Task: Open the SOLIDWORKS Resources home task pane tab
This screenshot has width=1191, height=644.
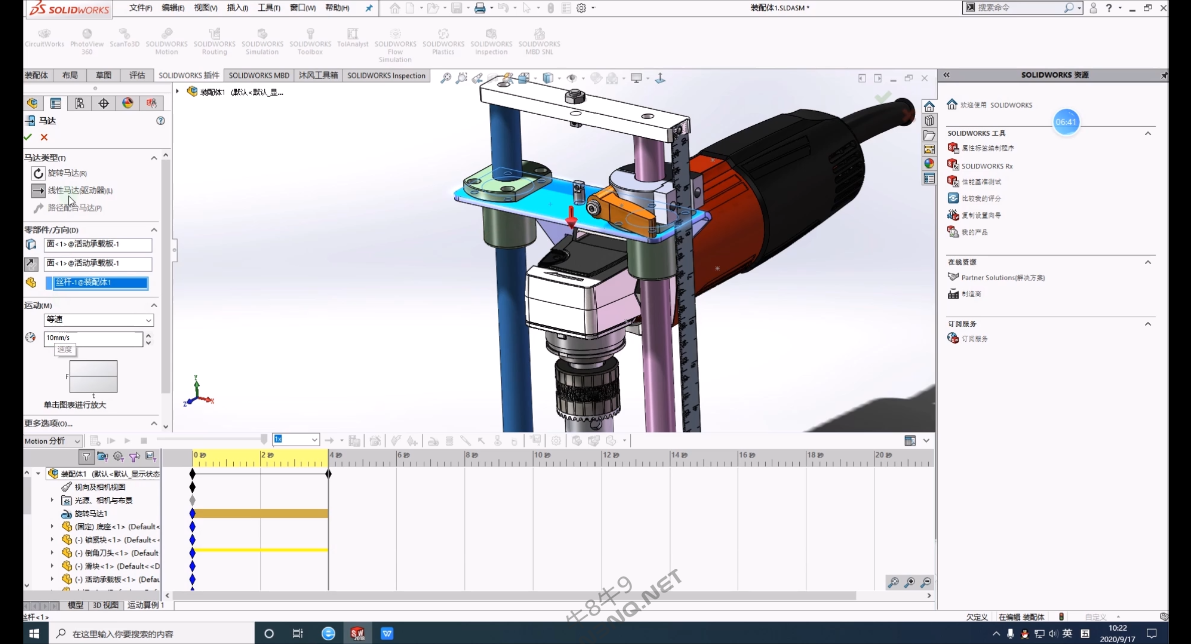Action: click(x=929, y=106)
